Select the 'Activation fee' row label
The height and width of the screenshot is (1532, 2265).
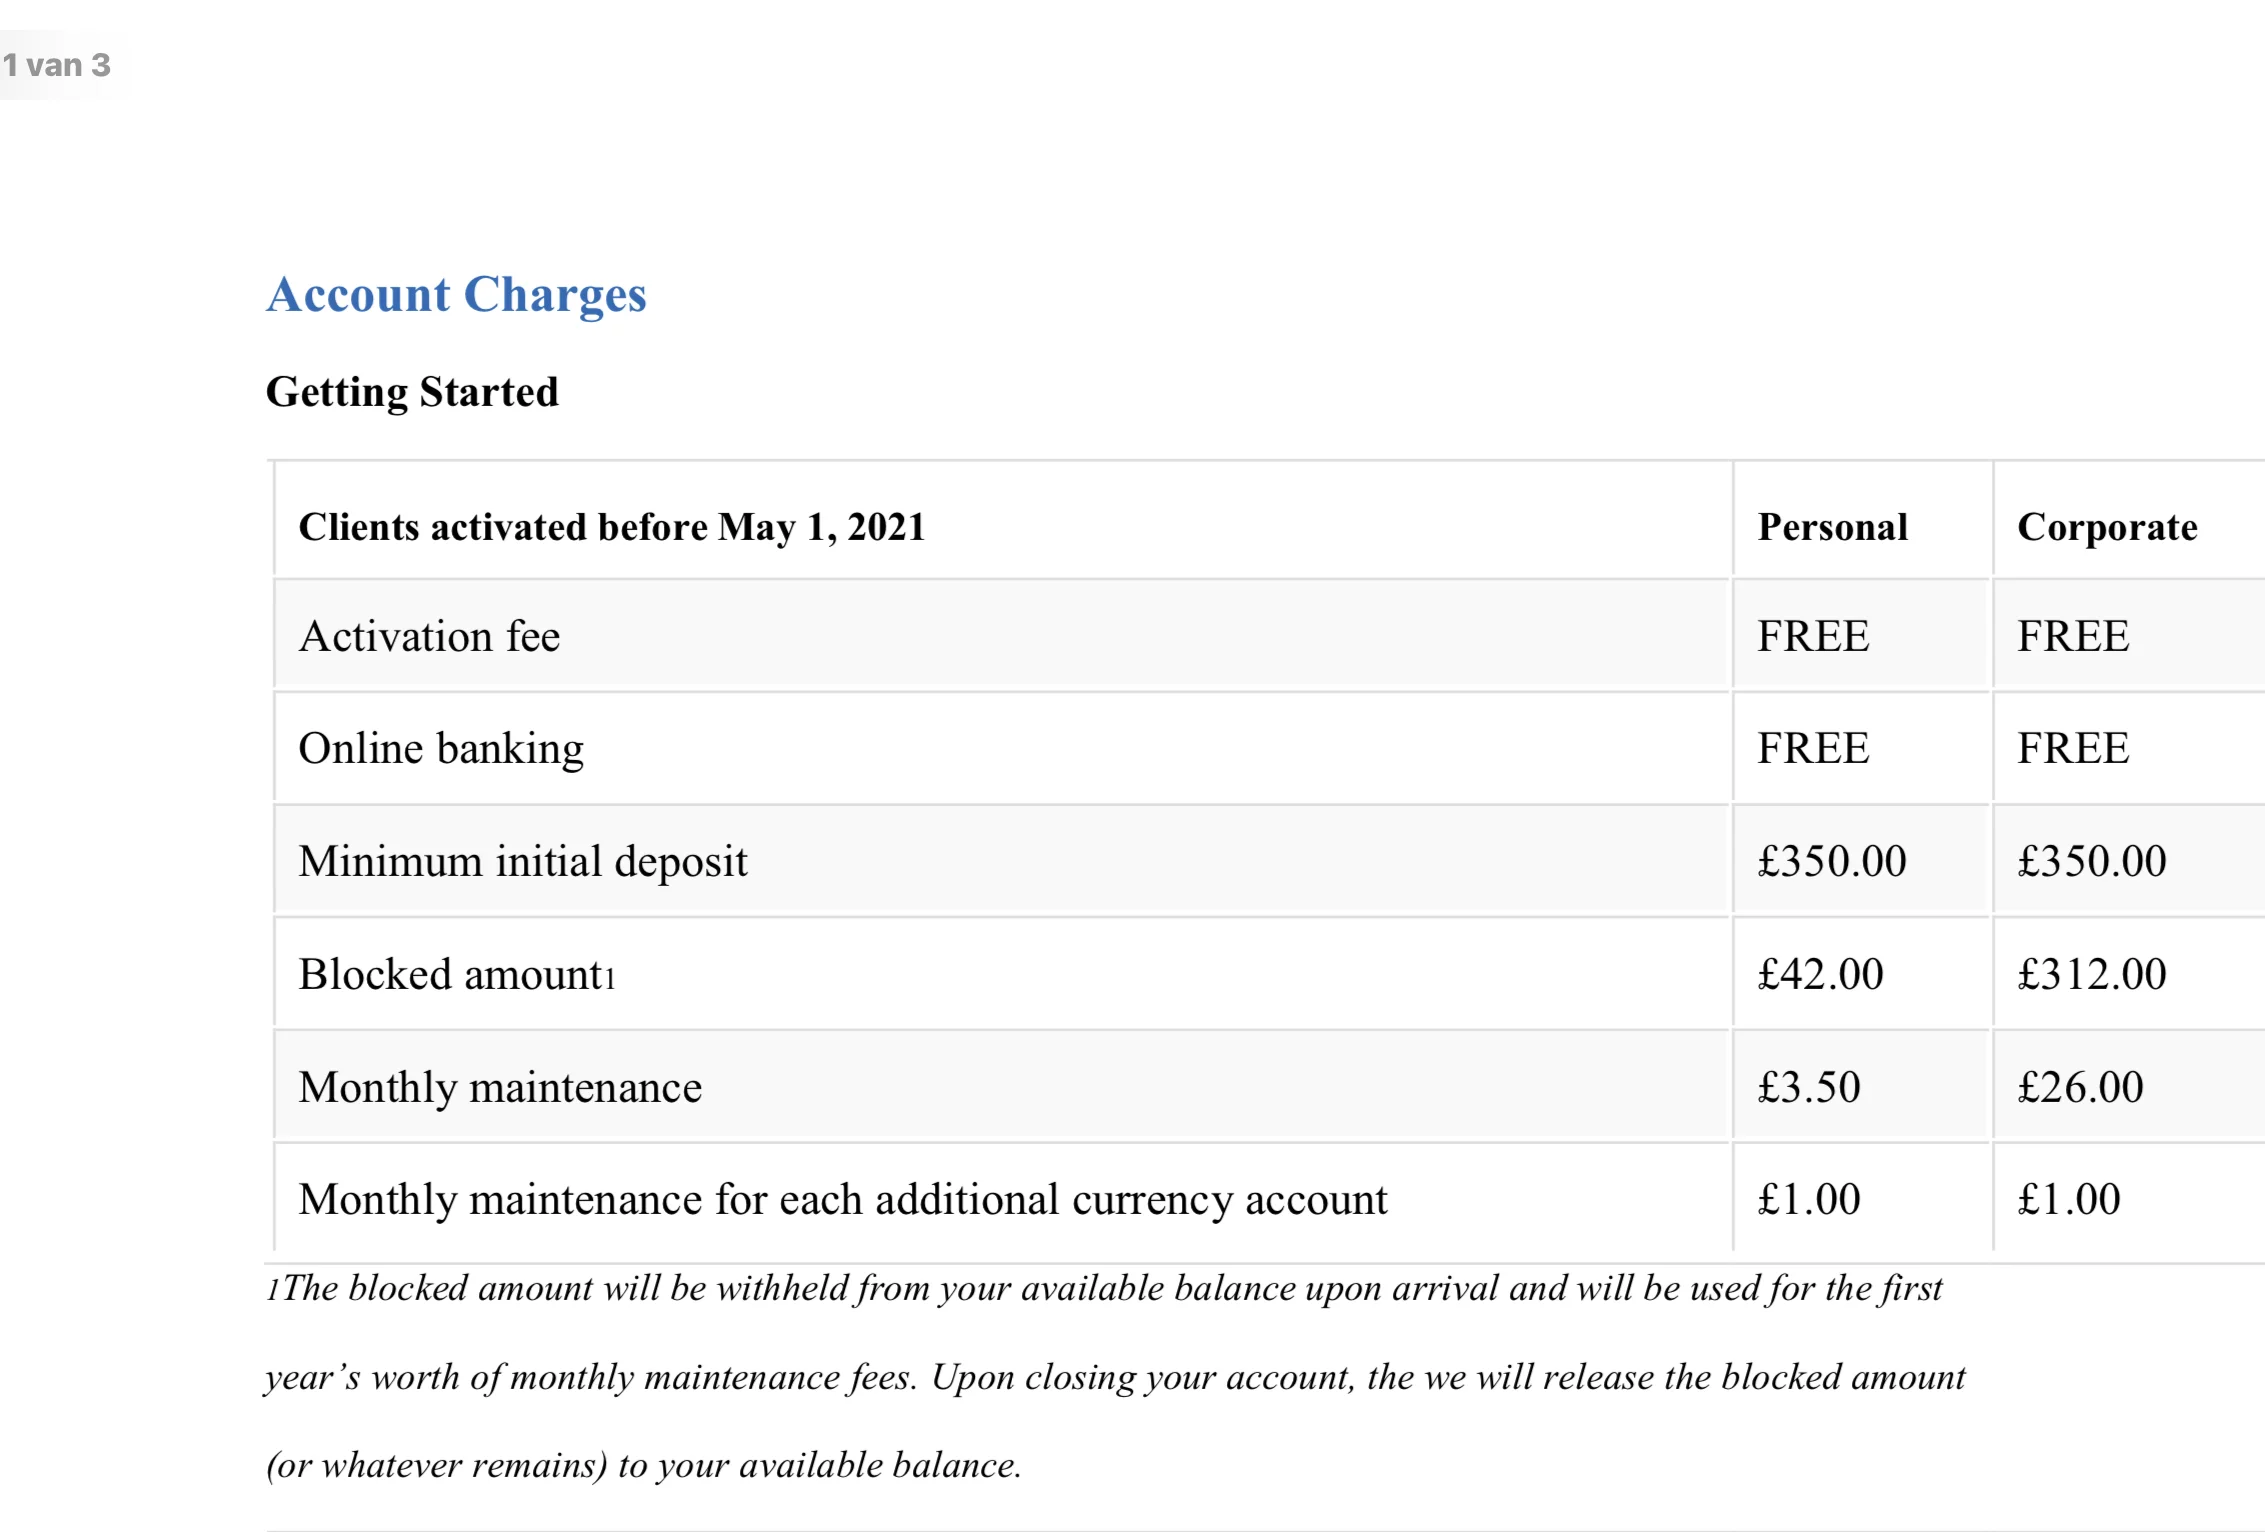429,636
